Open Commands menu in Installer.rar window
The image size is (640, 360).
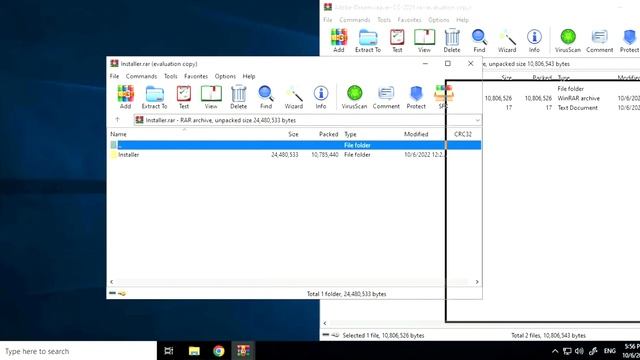(x=141, y=76)
